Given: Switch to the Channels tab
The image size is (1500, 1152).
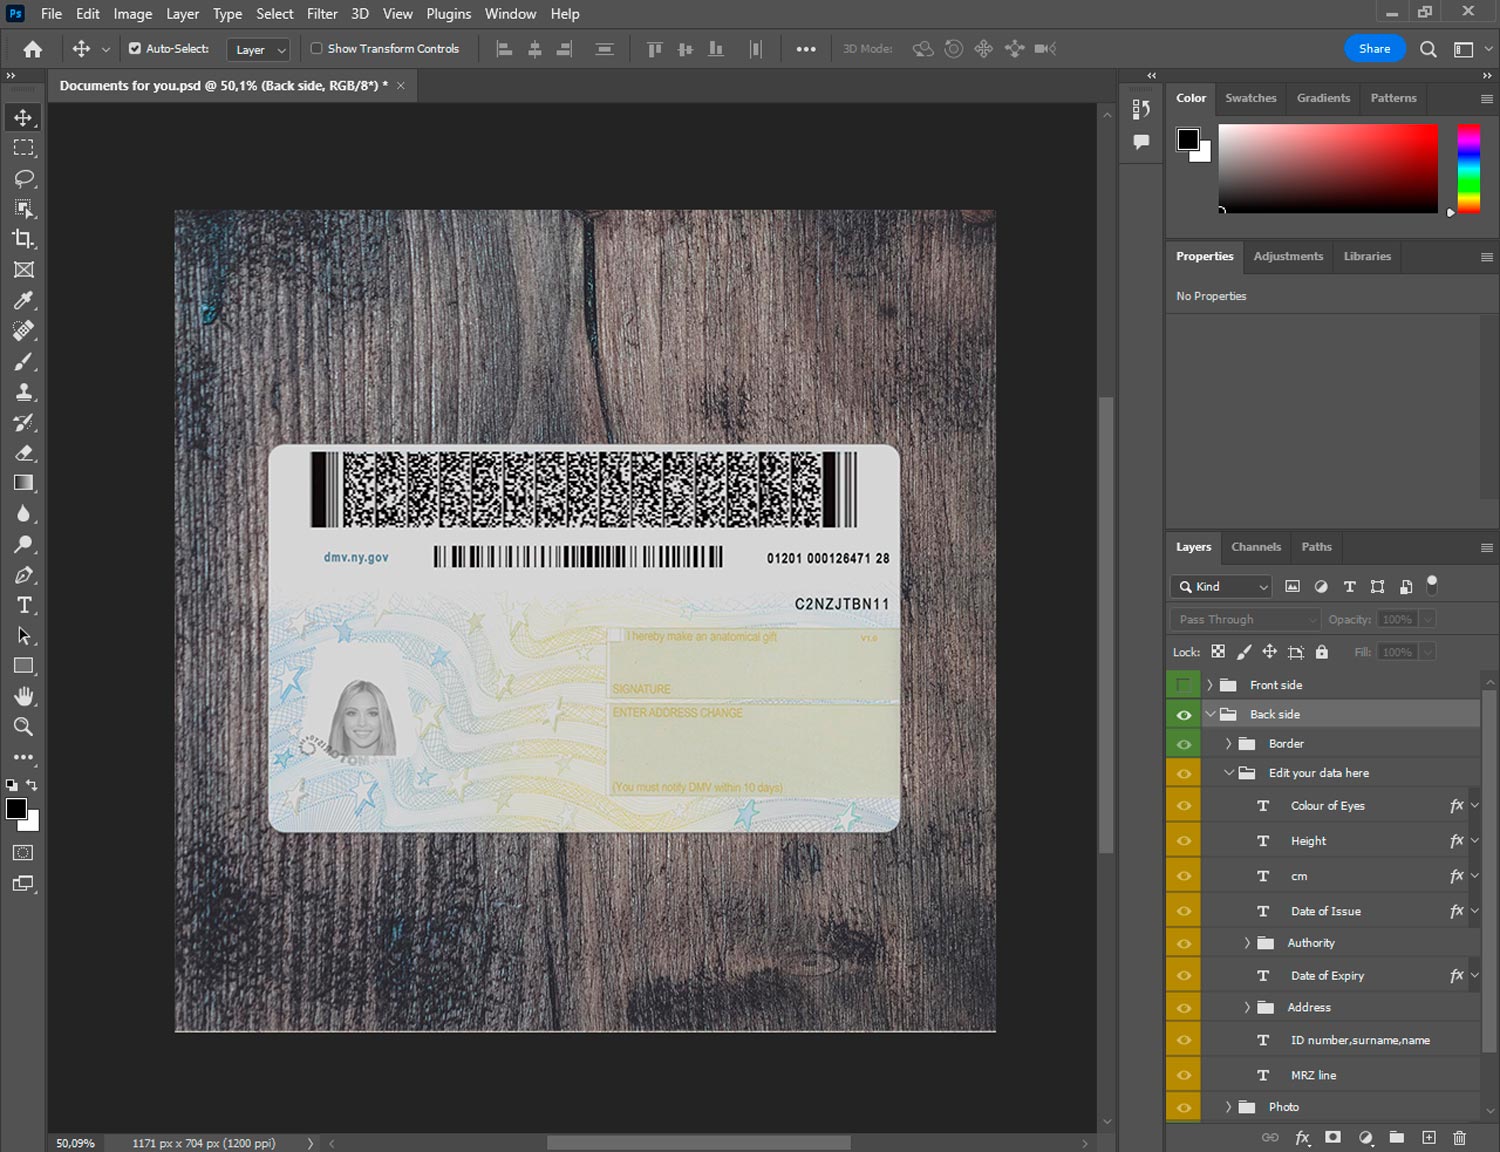Looking at the screenshot, I should (1255, 547).
